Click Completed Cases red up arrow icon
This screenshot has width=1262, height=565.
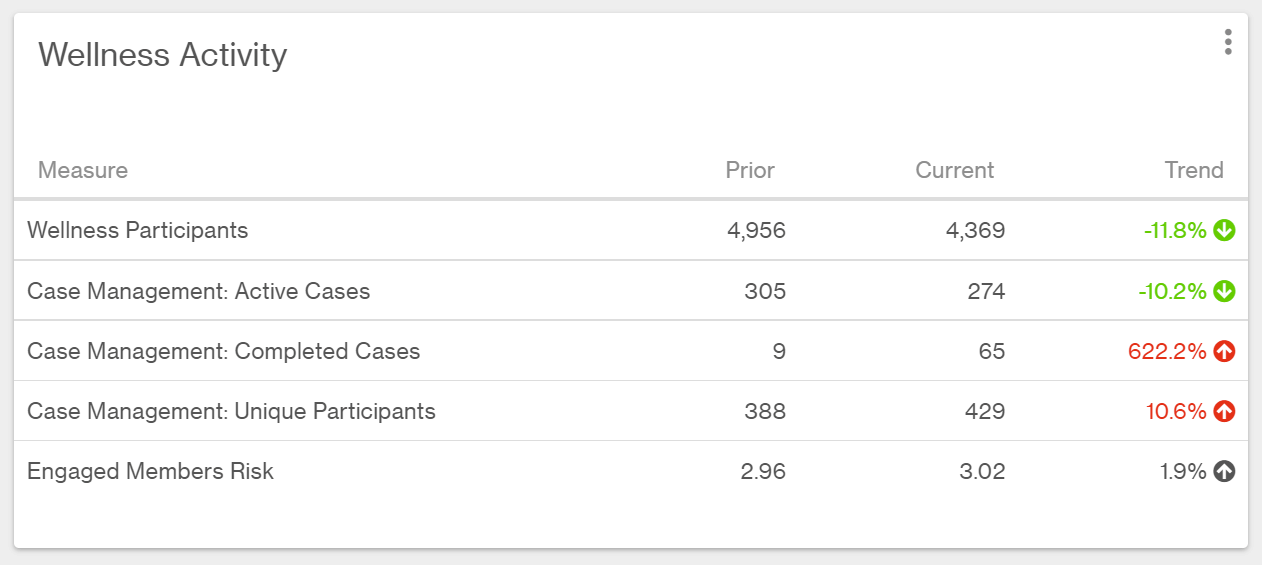(x=1224, y=352)
